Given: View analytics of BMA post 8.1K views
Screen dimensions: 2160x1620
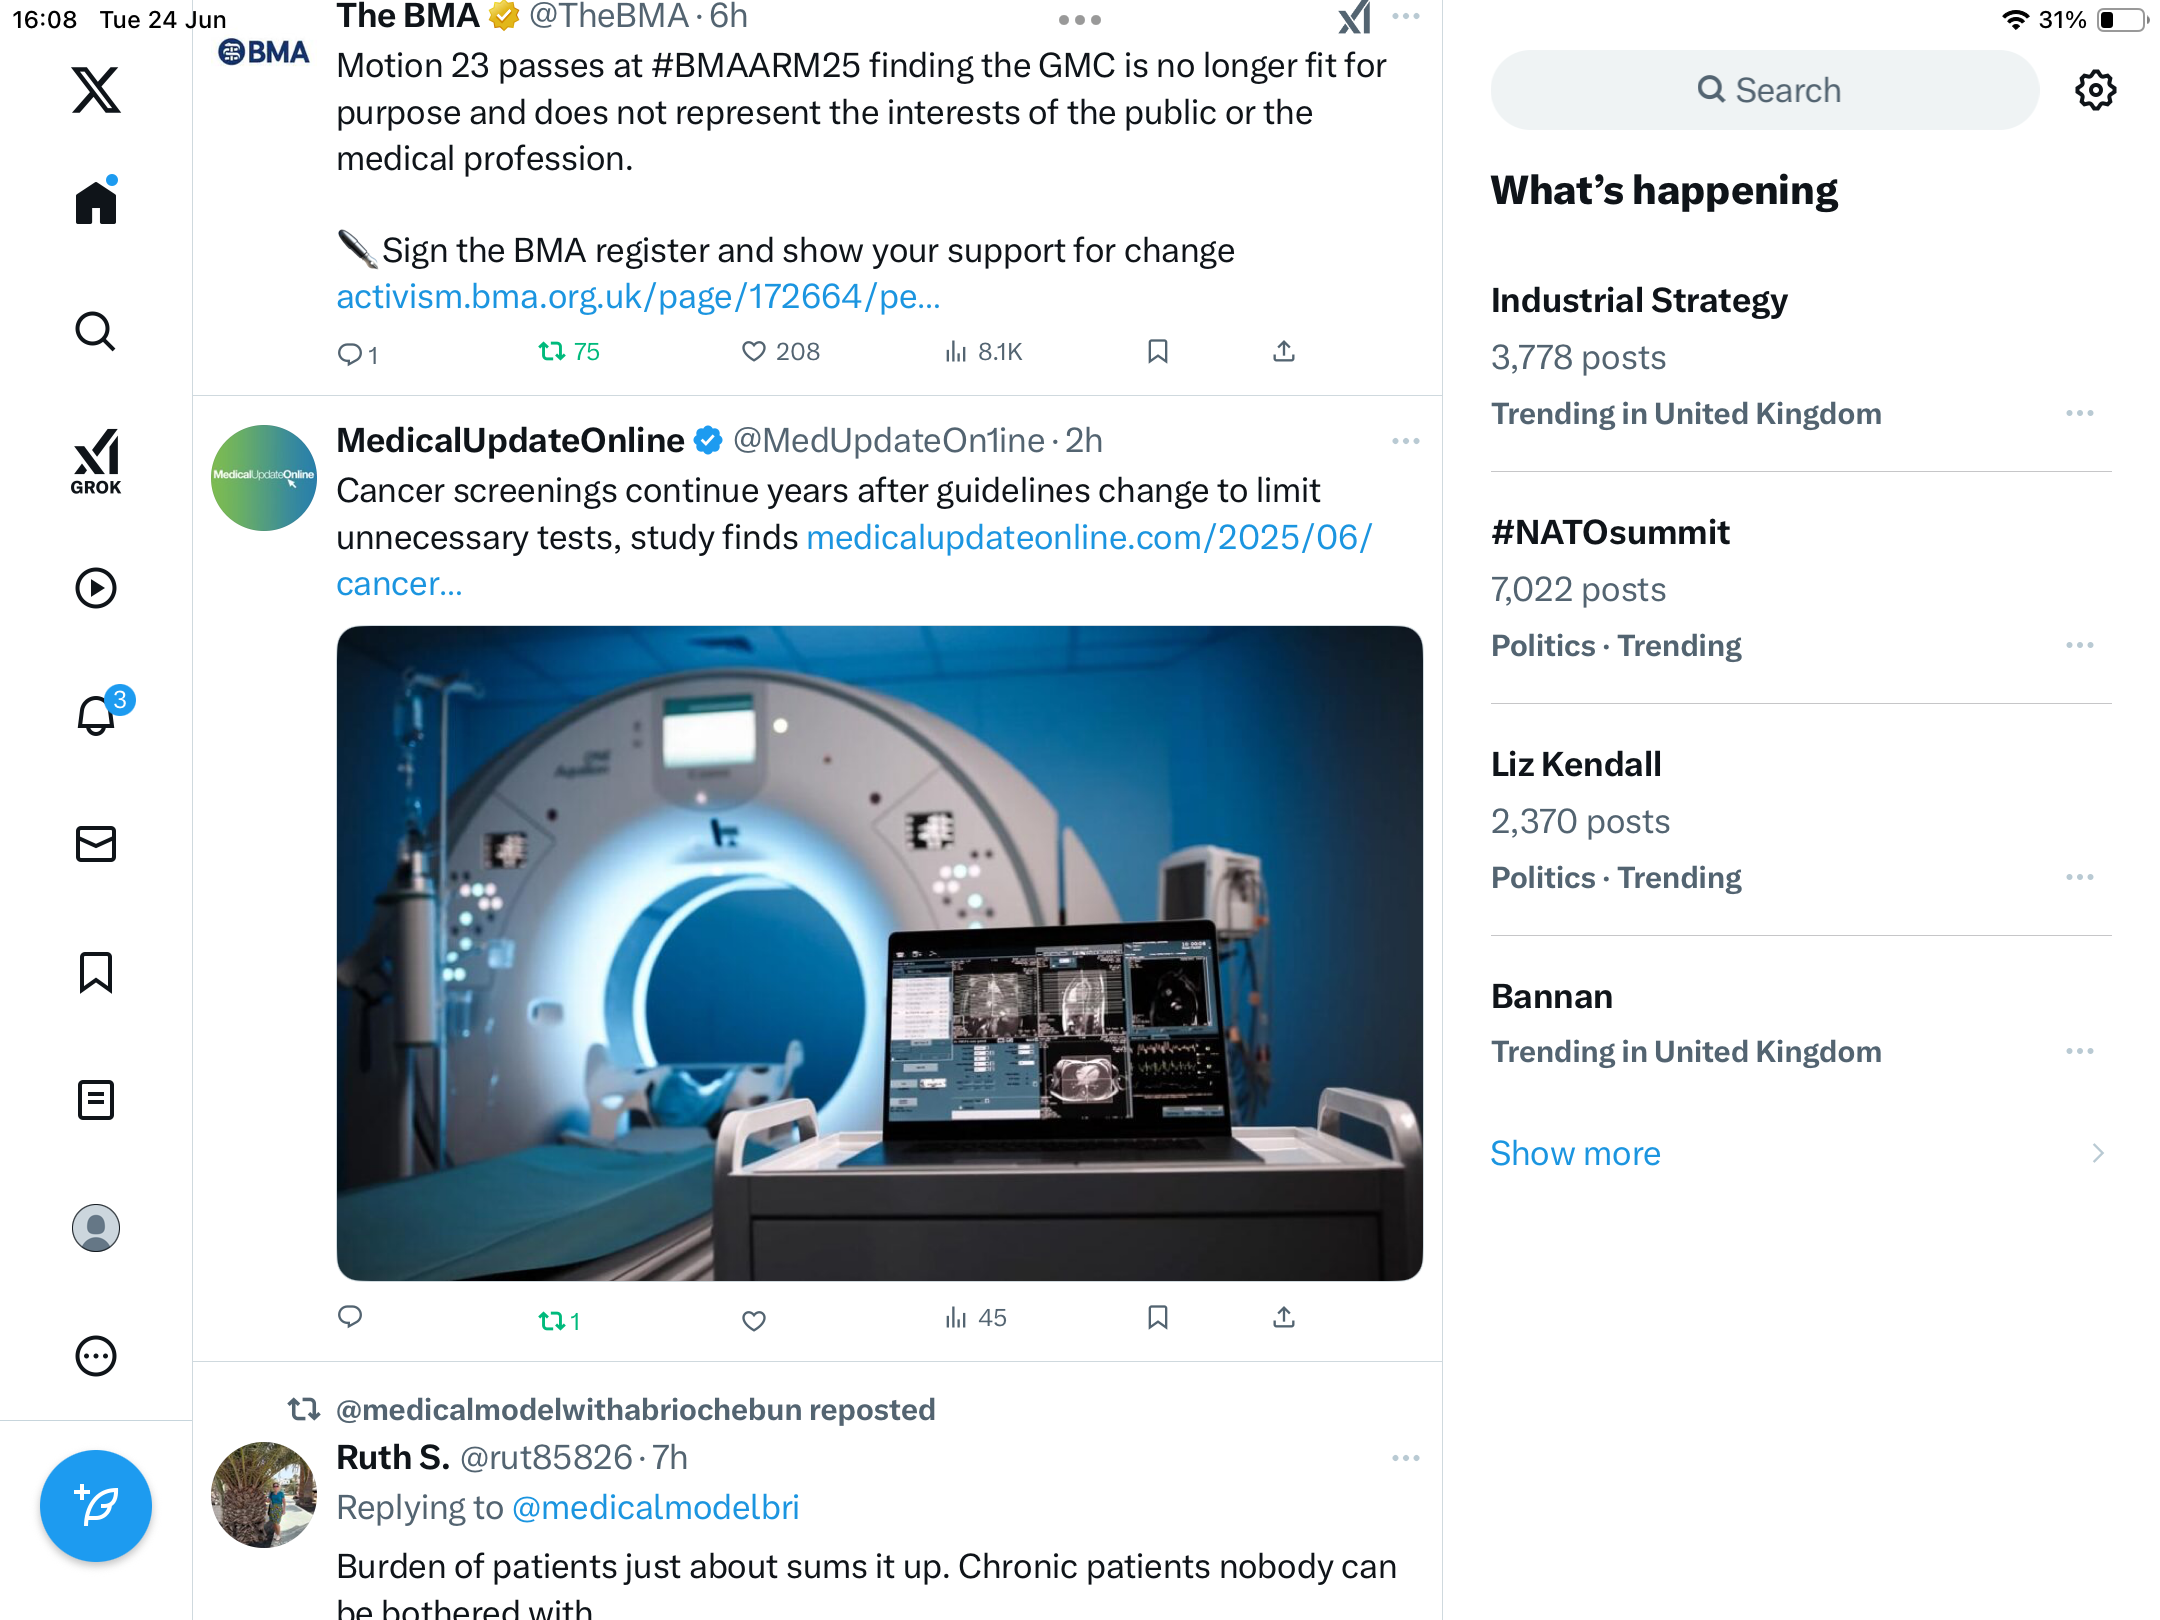Looking at the screenshot, I should click(983, 351).
